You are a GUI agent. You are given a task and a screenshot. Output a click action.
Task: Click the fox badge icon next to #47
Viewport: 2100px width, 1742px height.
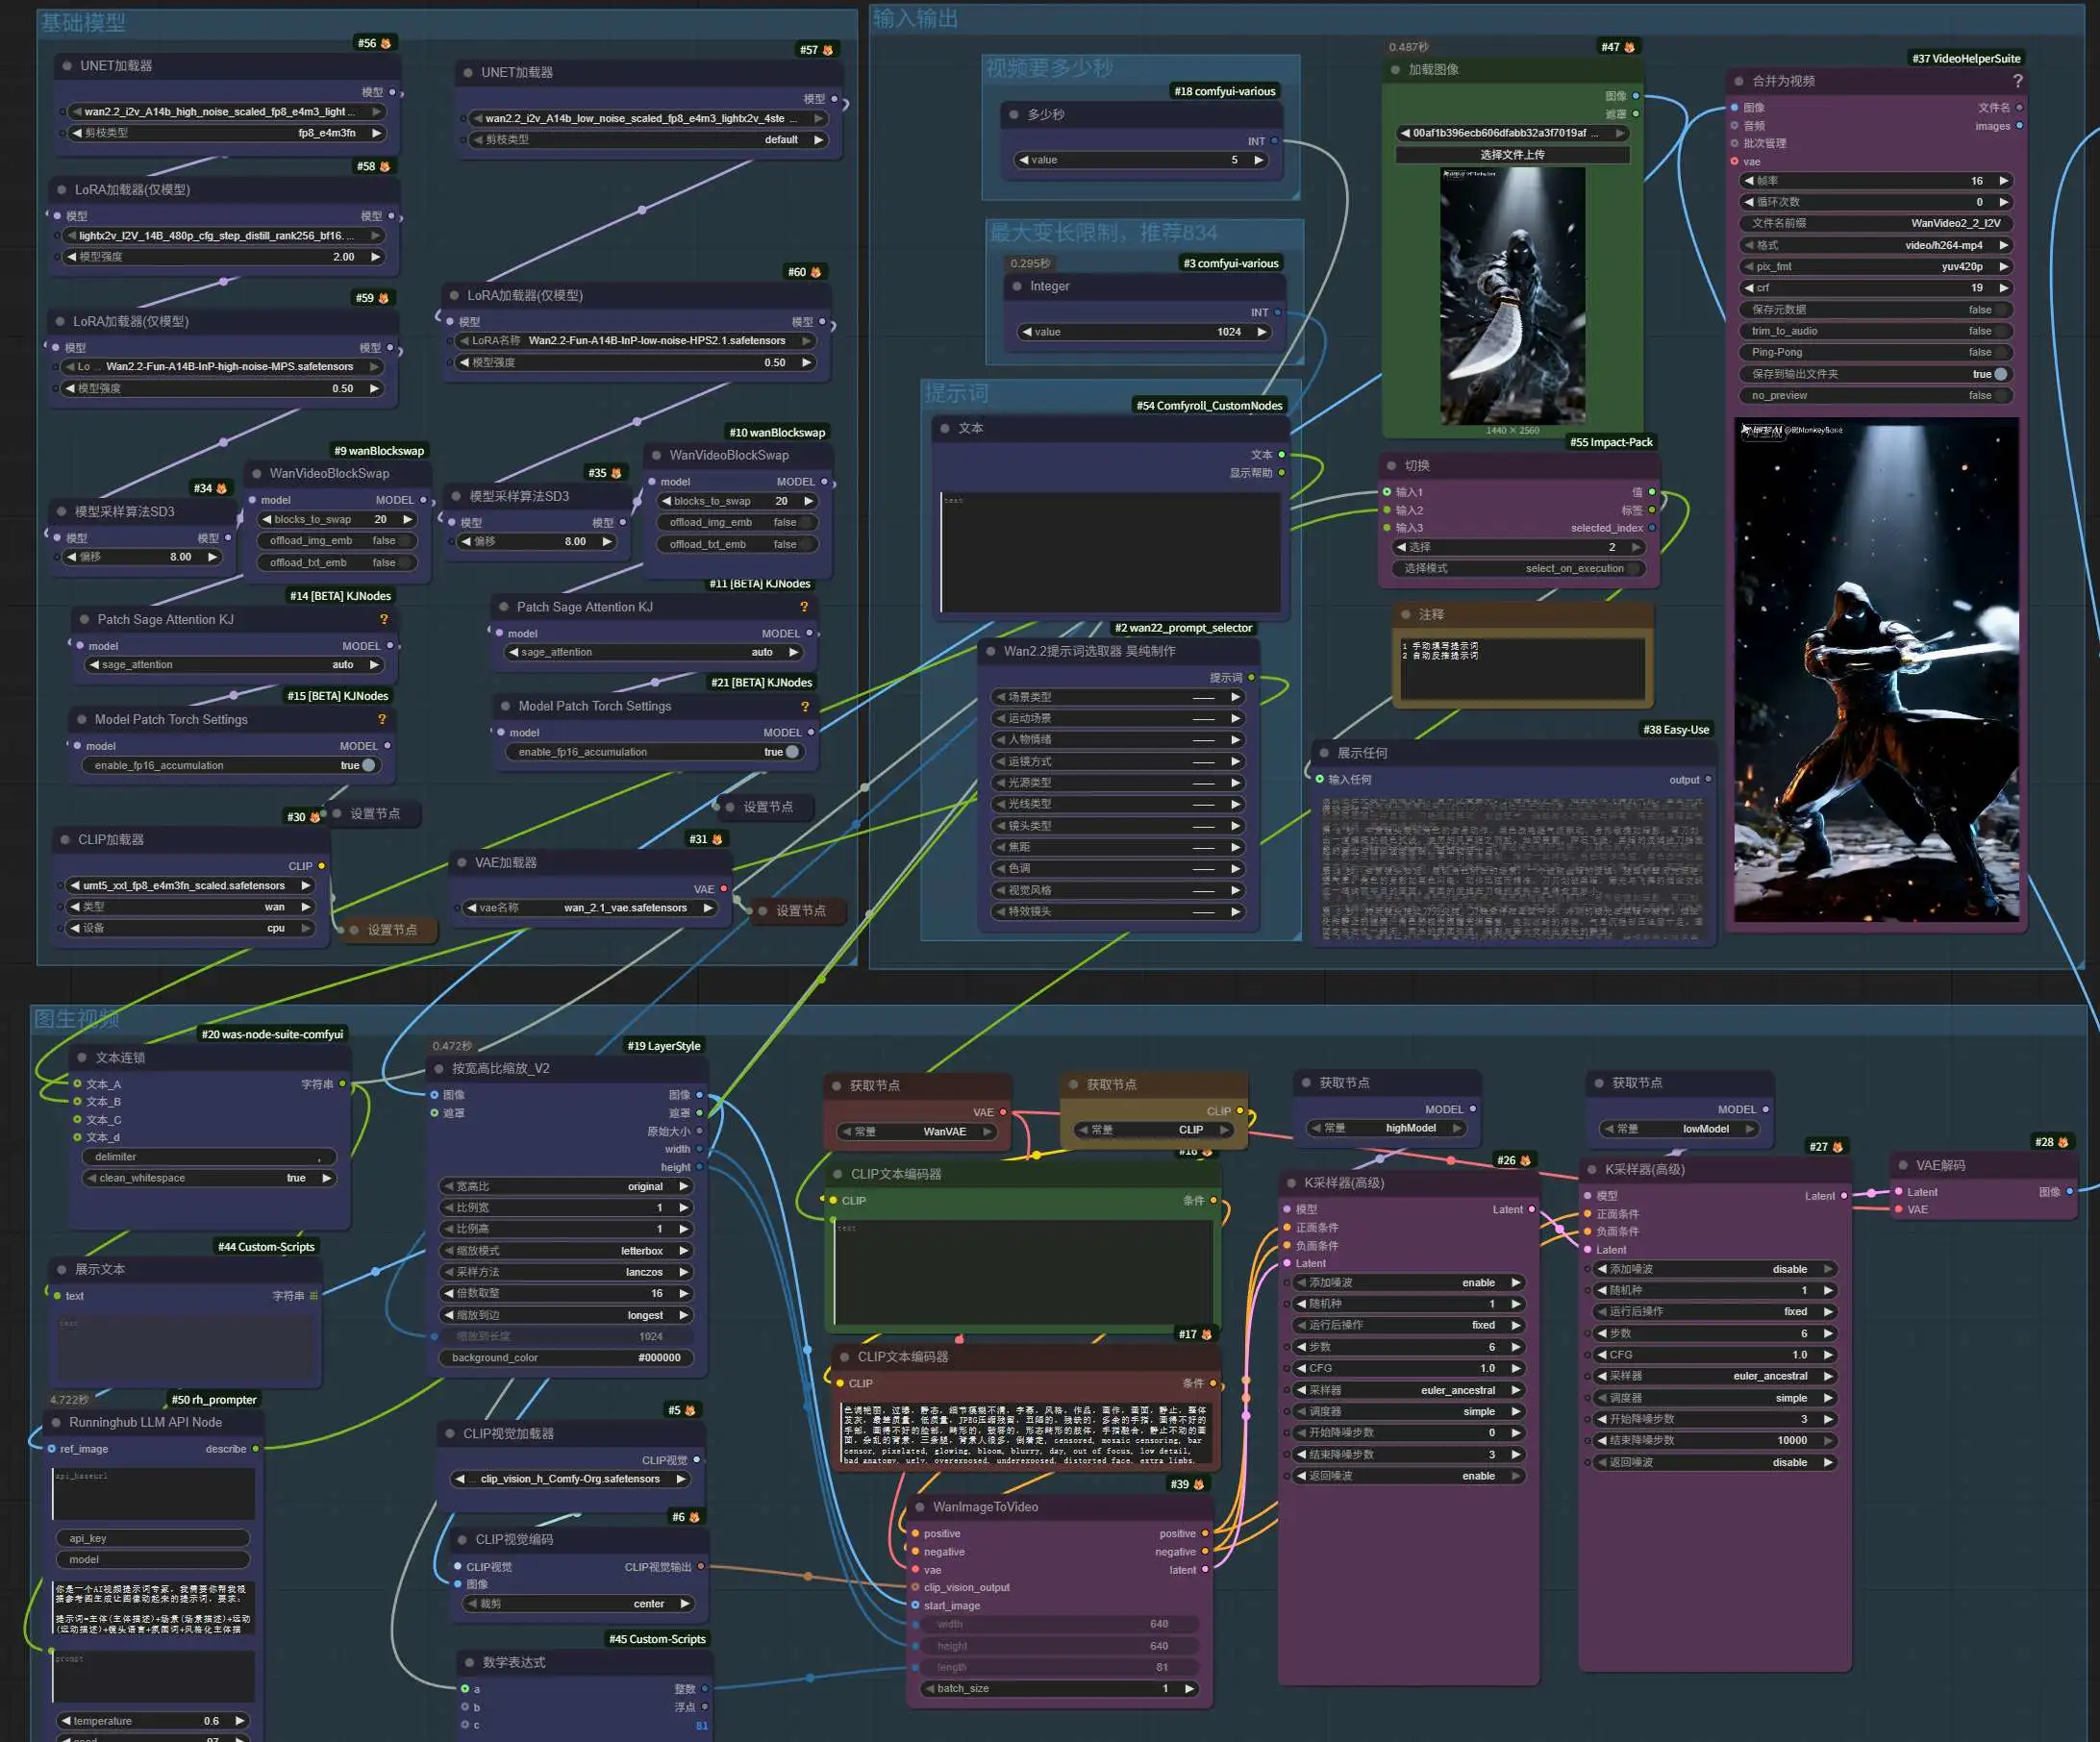[1630, 47]
